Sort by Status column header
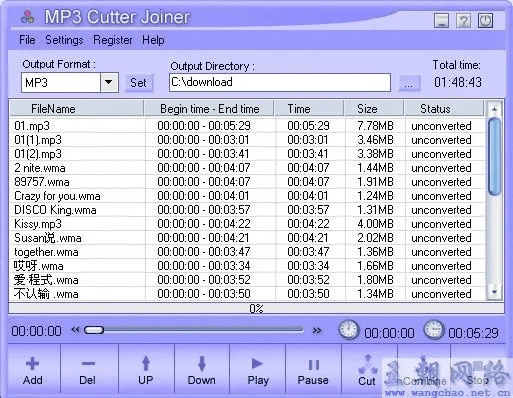Viewport: 513px width, 398px height. 444,109
